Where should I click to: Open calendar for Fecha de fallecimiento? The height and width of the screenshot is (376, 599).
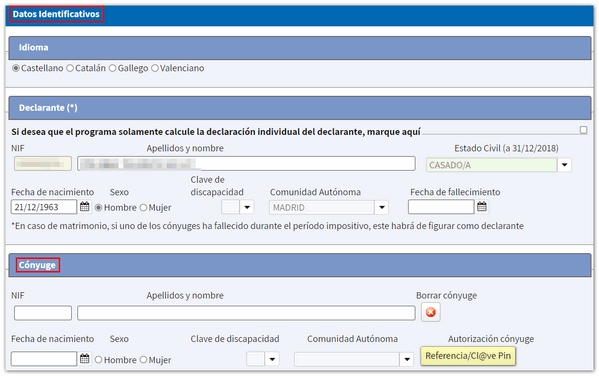click(482, 207)
